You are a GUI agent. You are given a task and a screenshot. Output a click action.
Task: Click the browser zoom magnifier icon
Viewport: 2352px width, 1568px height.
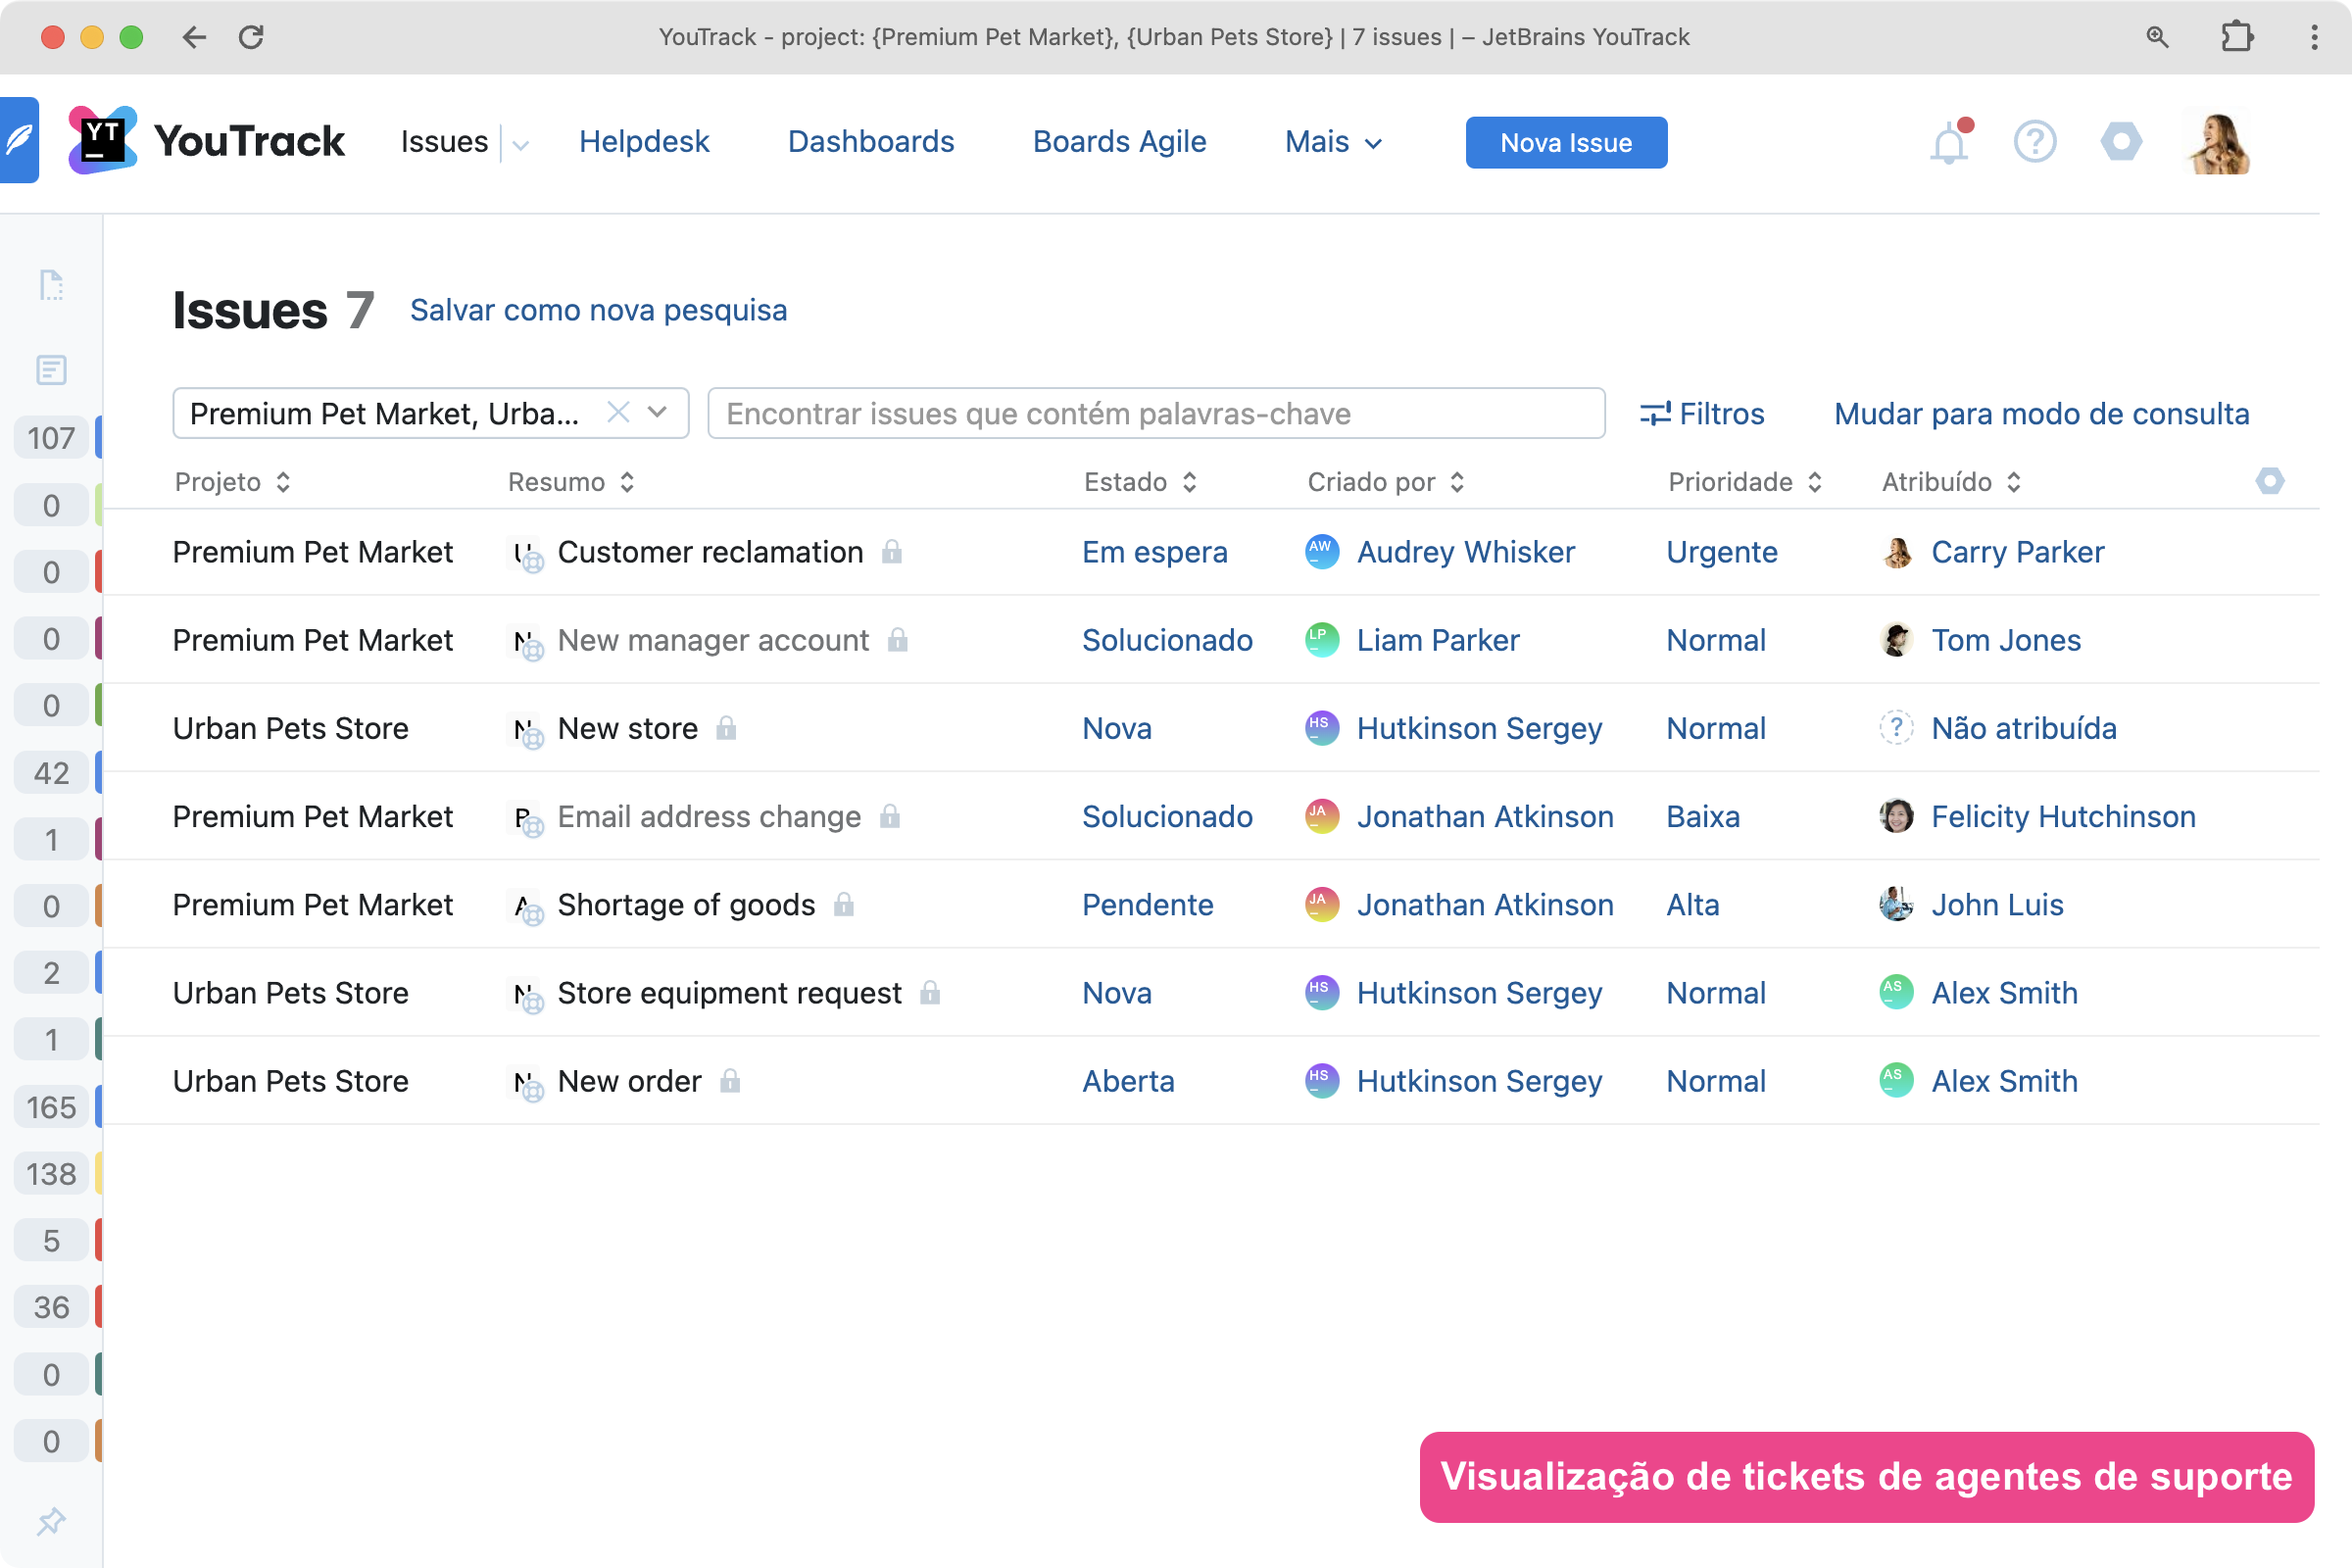coord(2157,37)
